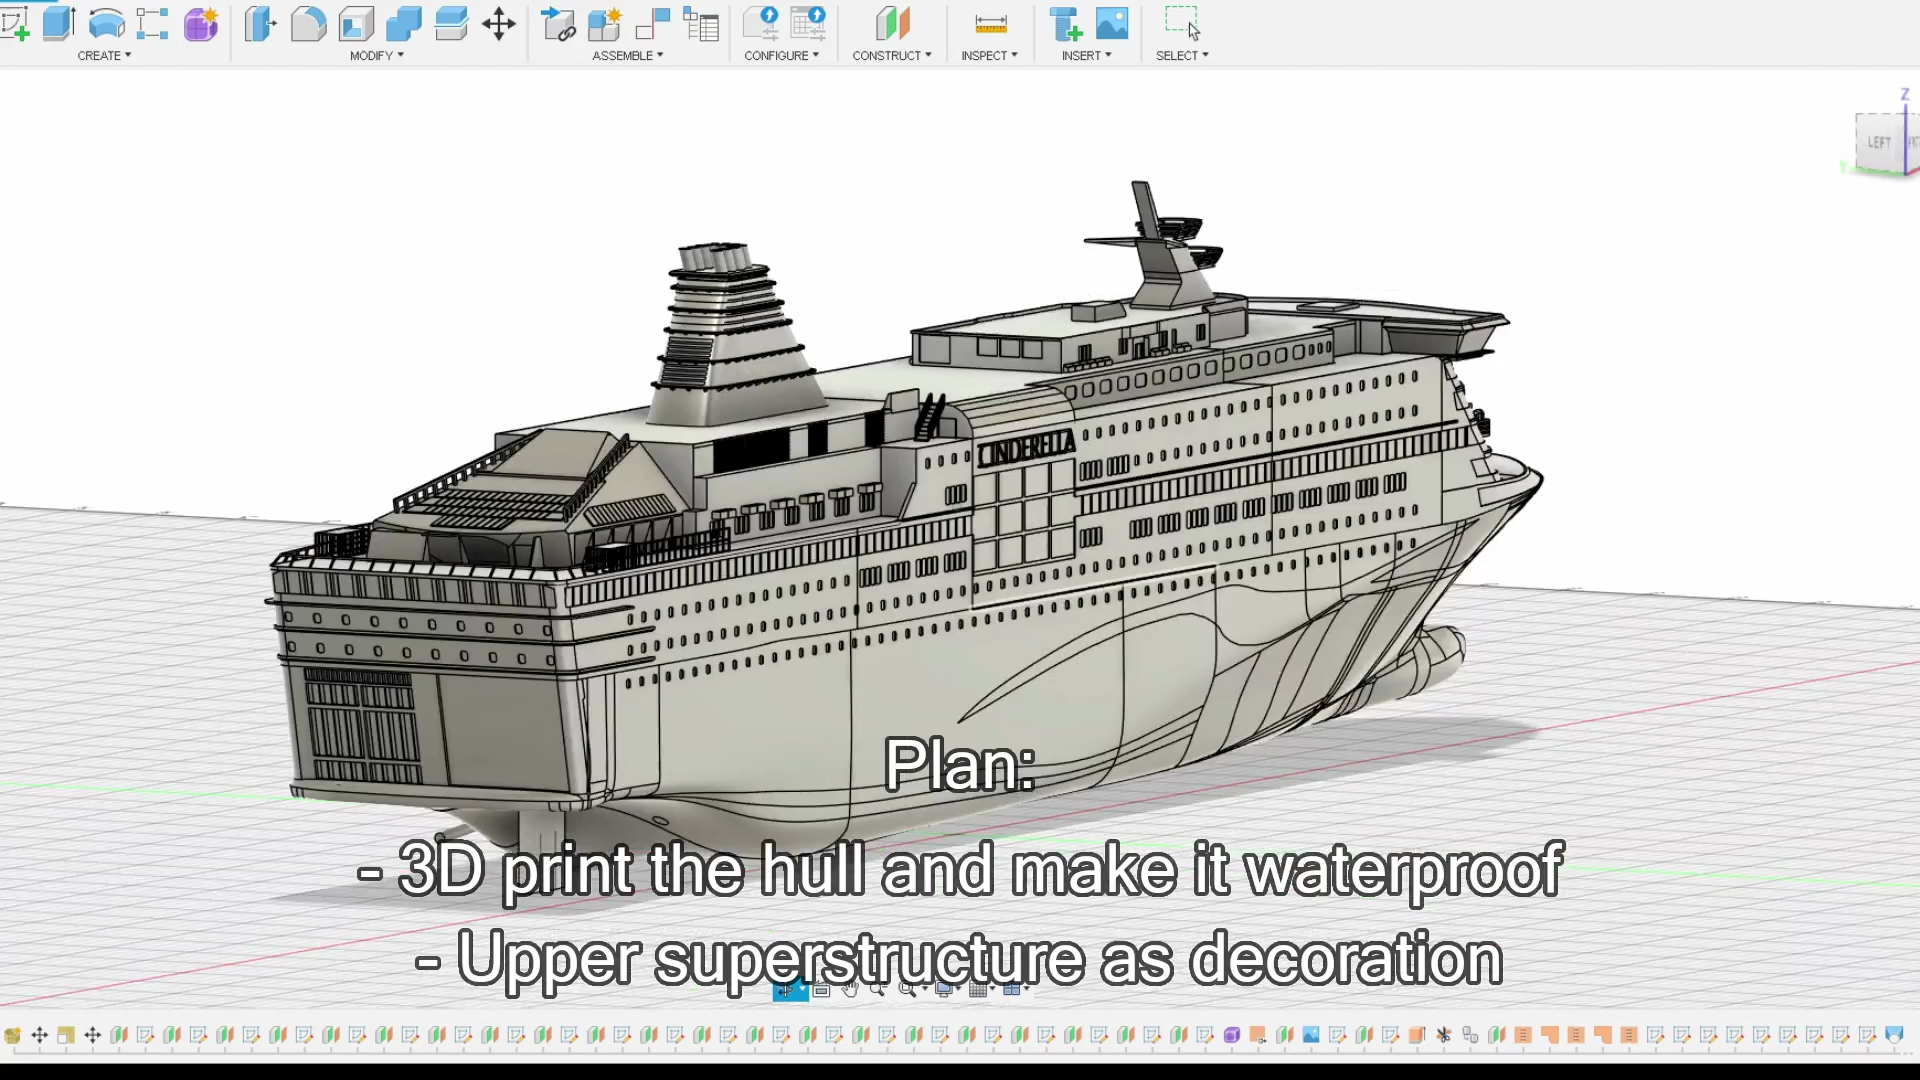
Task: Click the Insert fastener icon with green plus
Action: 1065,24
